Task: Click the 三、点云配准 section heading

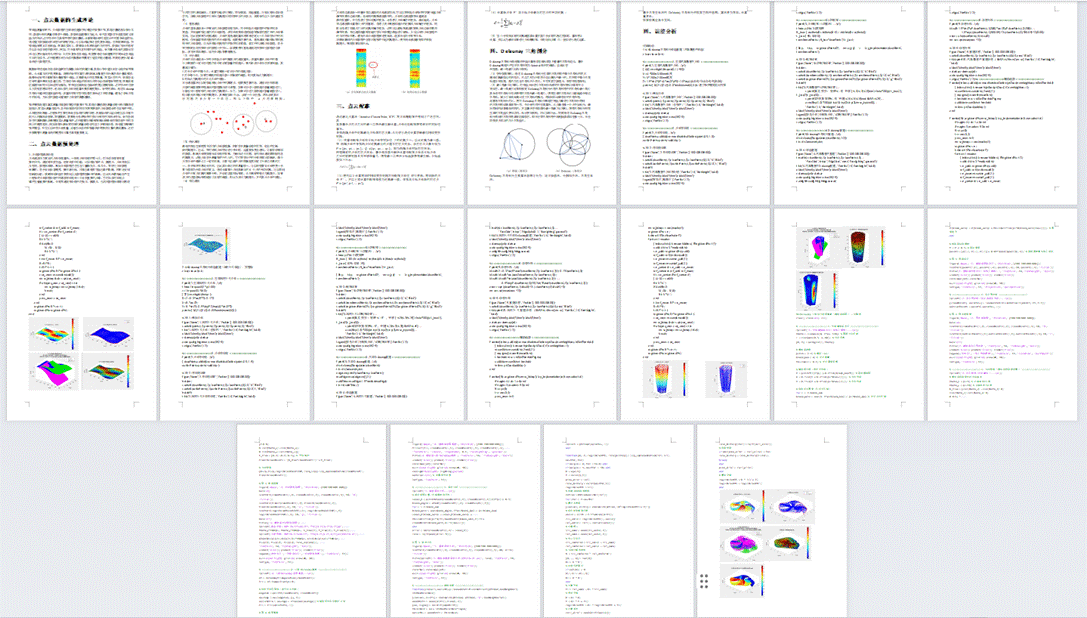Action: (342, 105)
